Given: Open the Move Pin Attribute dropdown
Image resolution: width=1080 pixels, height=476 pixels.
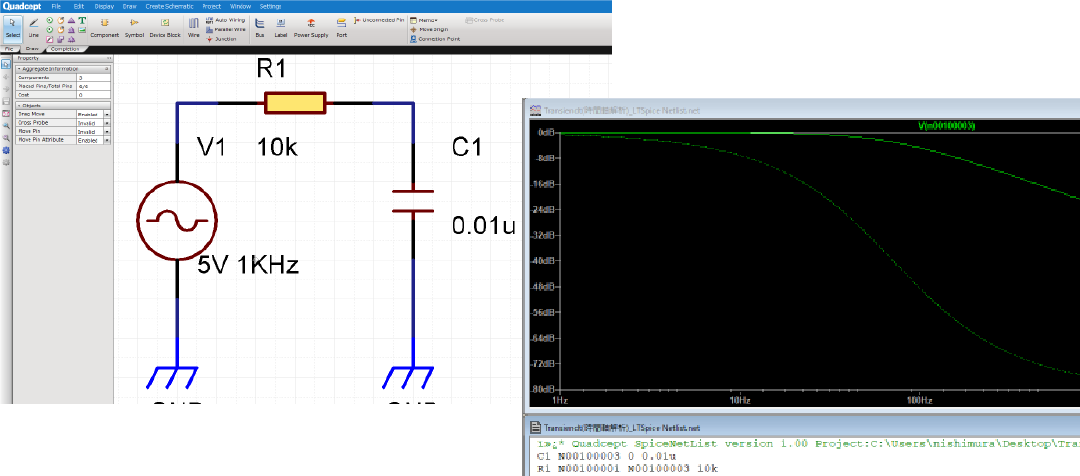Looking at the screenshot, I should (107, 140).
